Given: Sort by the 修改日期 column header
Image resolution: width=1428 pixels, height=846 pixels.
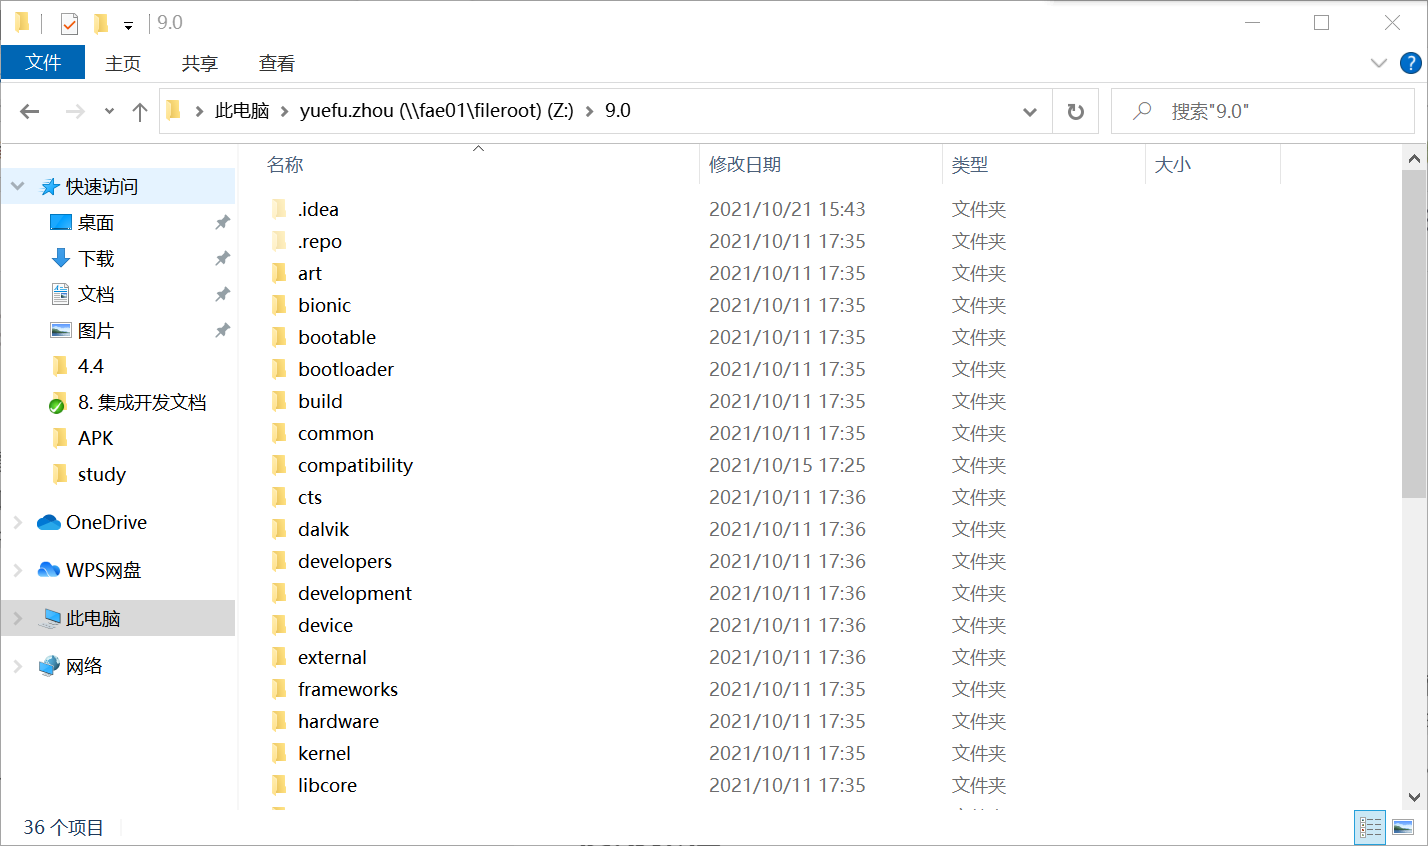Looking at the screenshot, I should [745, 165].
